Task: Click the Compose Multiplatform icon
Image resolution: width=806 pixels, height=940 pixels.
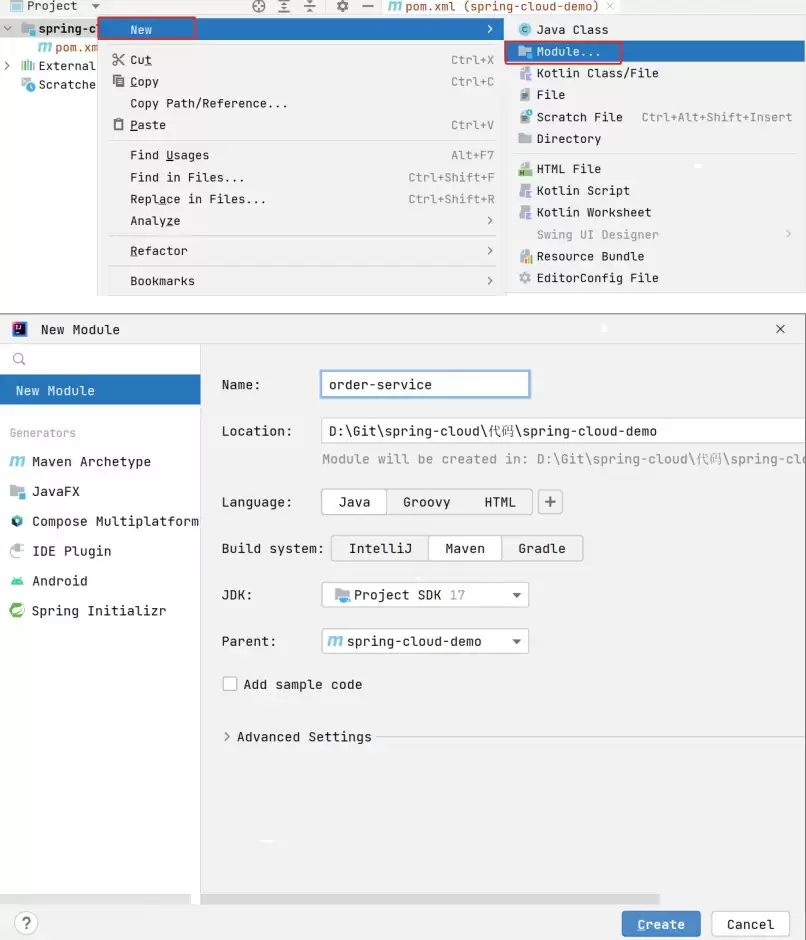Action: pos(17,521)
